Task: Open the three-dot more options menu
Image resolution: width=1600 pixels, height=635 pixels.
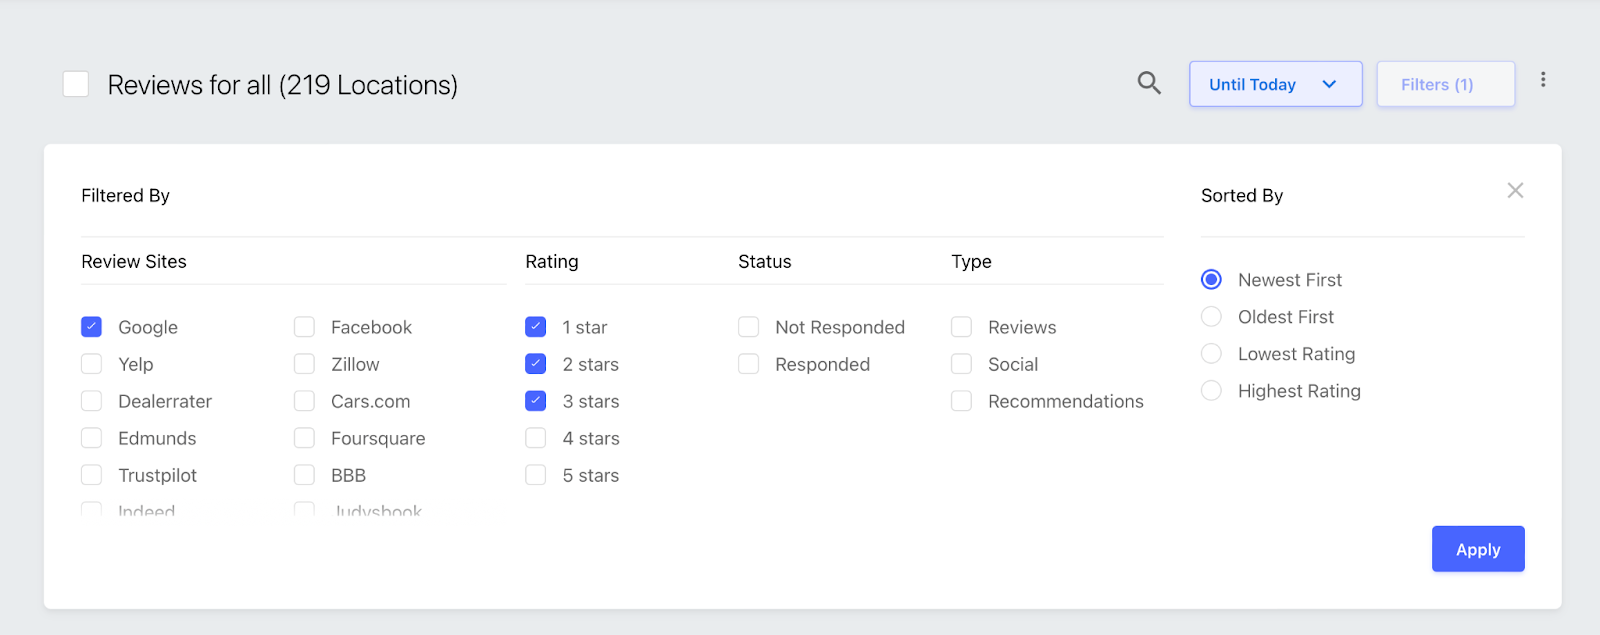Action: point(1543,80)
